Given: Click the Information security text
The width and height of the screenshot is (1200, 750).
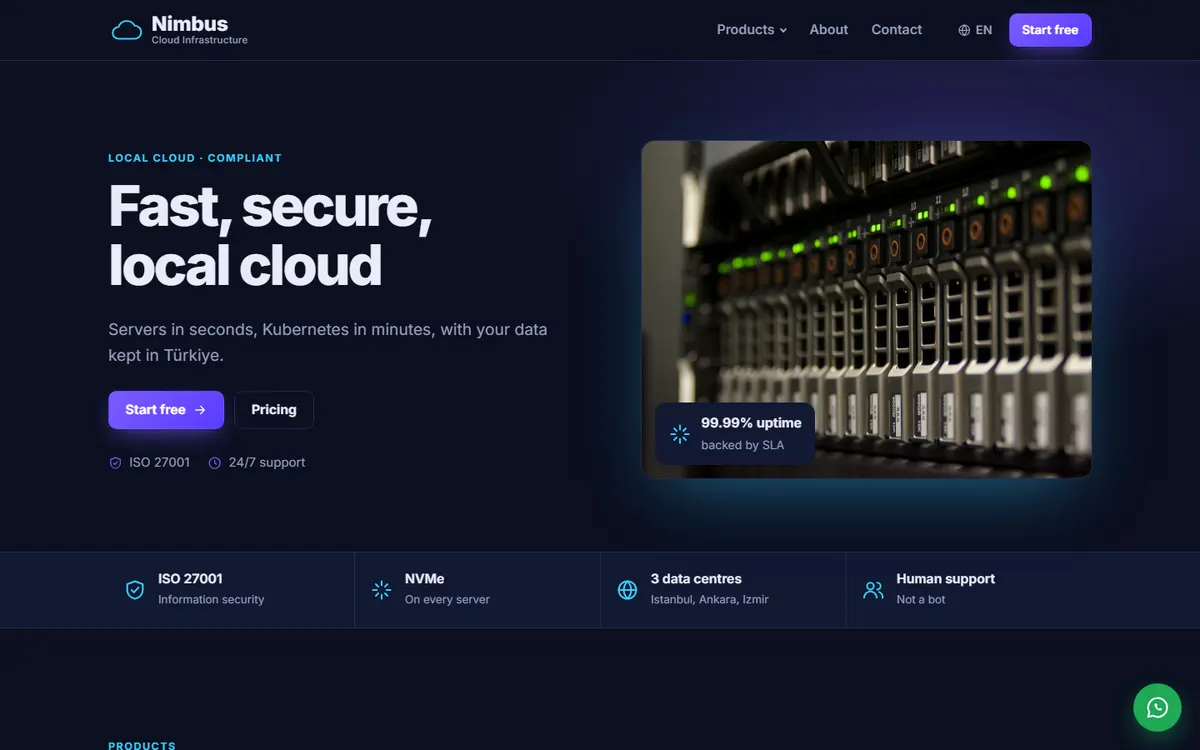Looking at the screenshot, I should click(211, 600).
